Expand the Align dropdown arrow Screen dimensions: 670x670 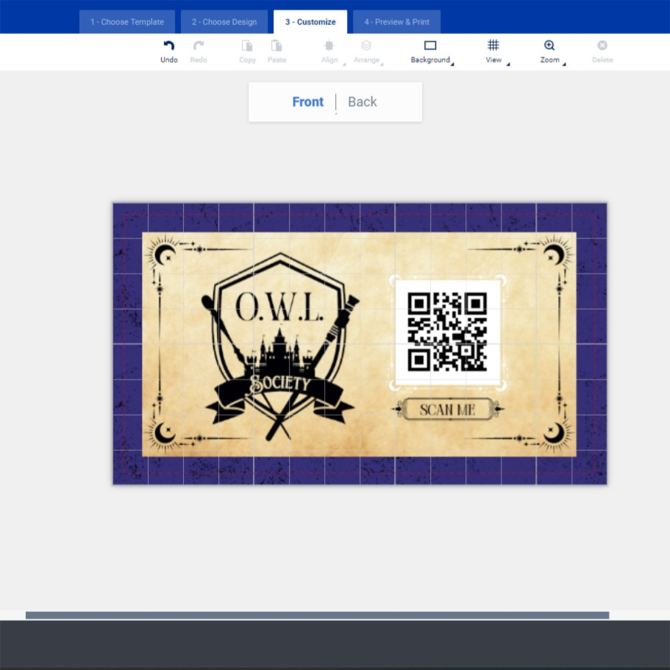tap(344, 64)
